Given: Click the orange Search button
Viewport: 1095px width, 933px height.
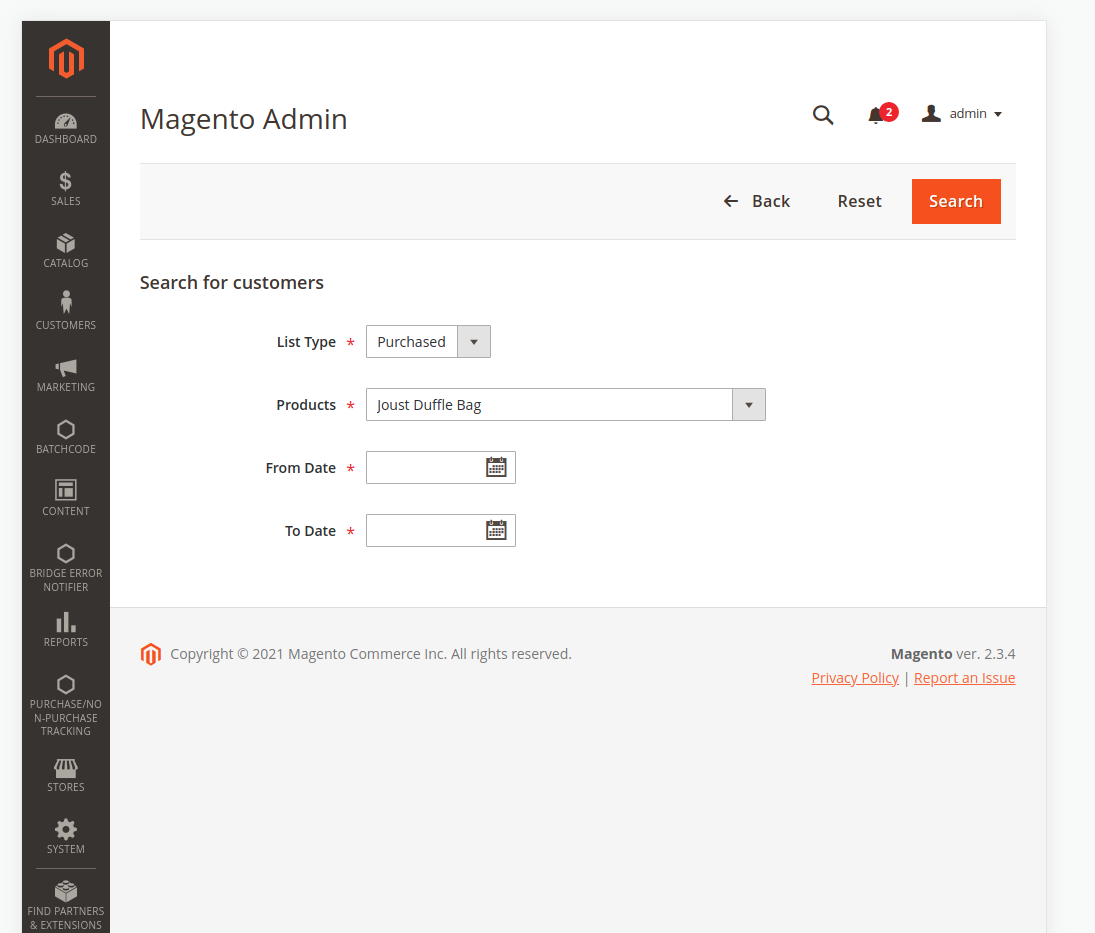Looking at the screenshot, I should coord(955,201).
